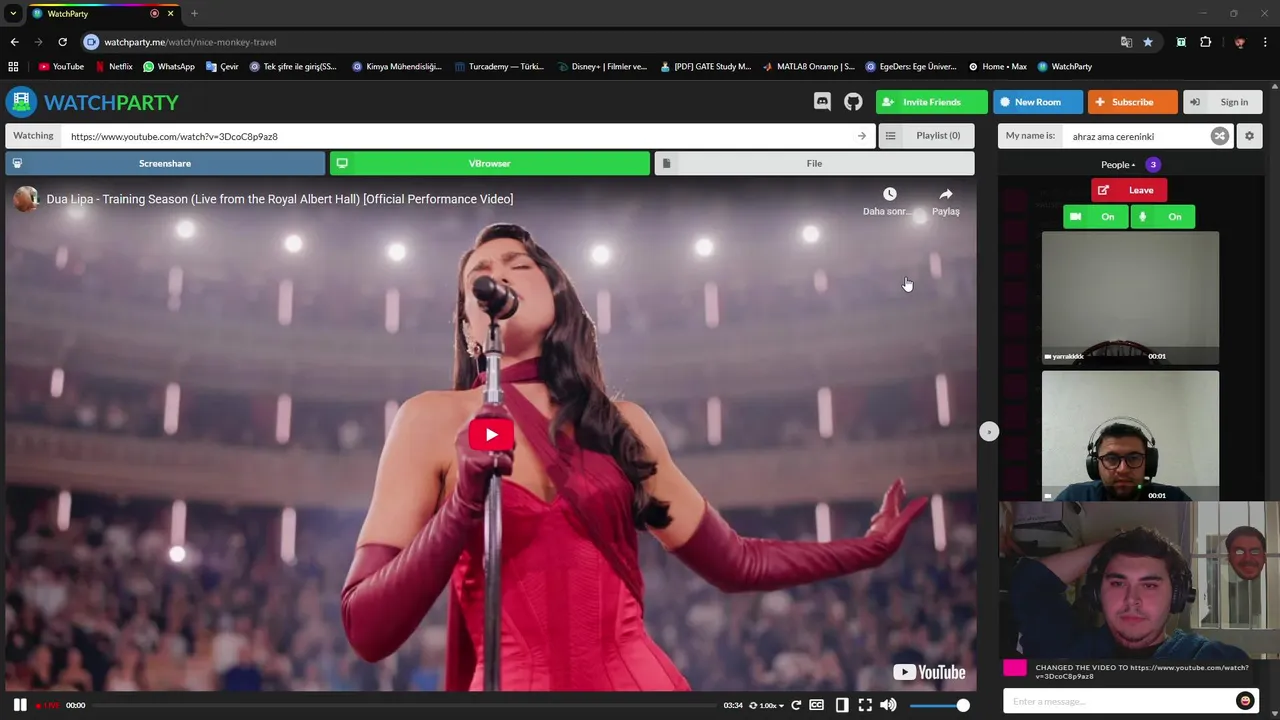Toggle the webcam On button
Screen dimensions: 1280x720
[1095, 216]
